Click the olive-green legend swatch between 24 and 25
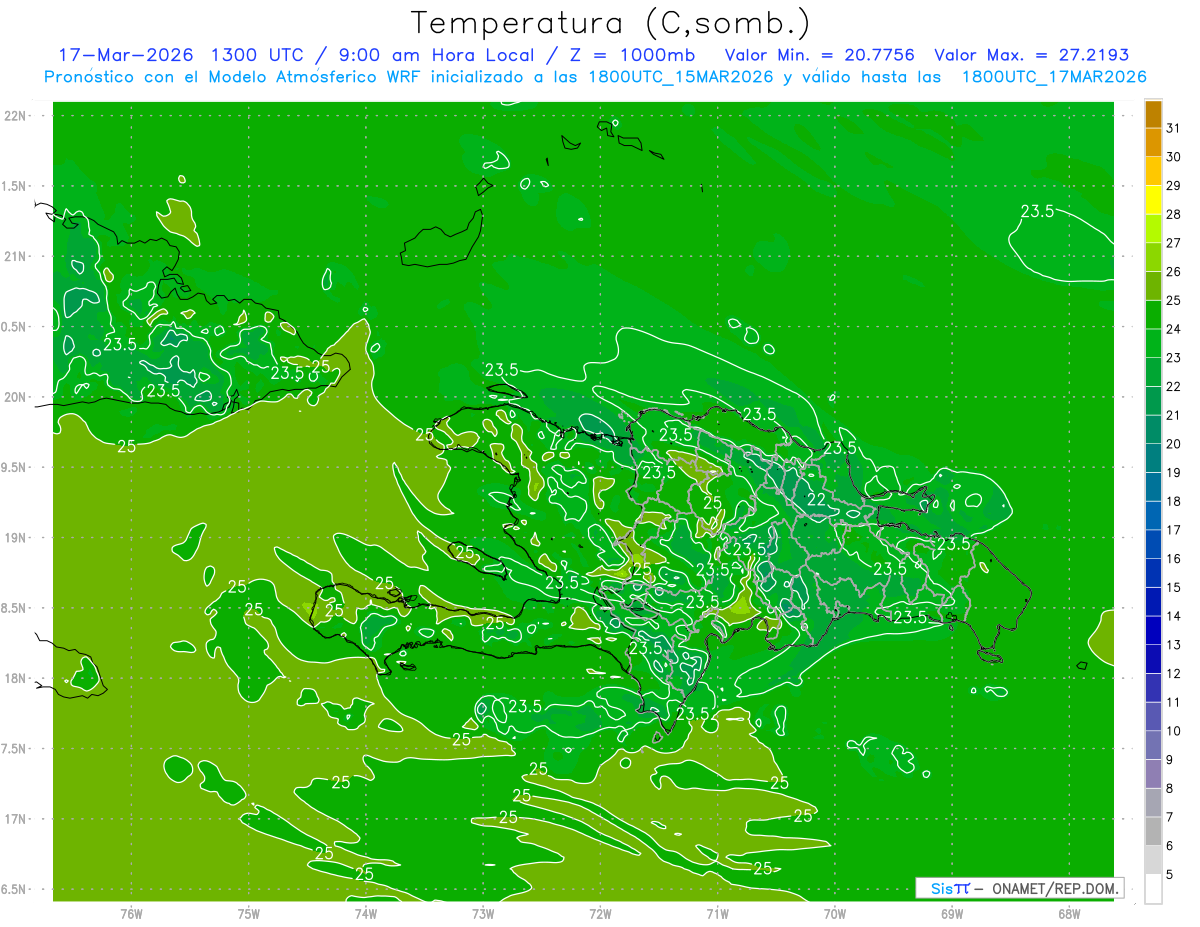This screenshot has width=1200, height=927. [x=1153, y=315]
